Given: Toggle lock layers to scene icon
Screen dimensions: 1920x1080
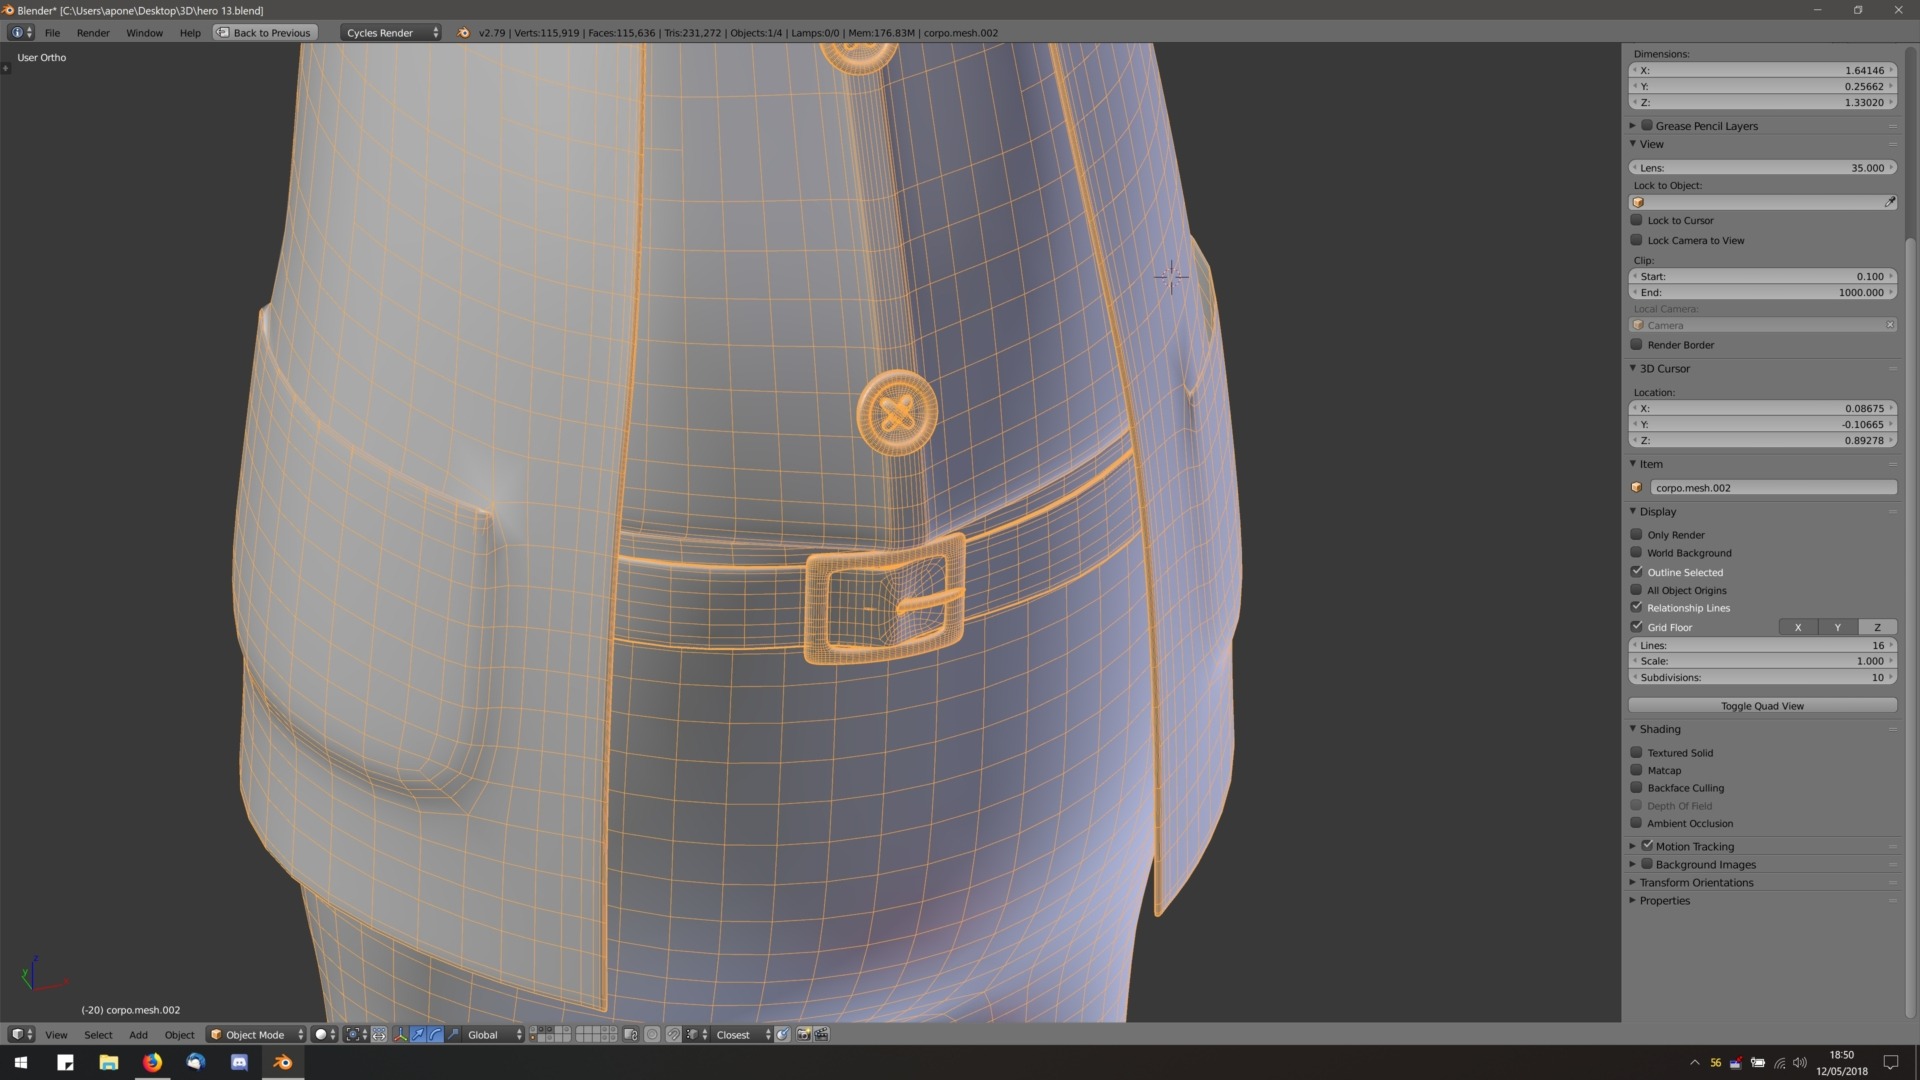Looking at the screenshot, I should click(x=631, y=1035).
